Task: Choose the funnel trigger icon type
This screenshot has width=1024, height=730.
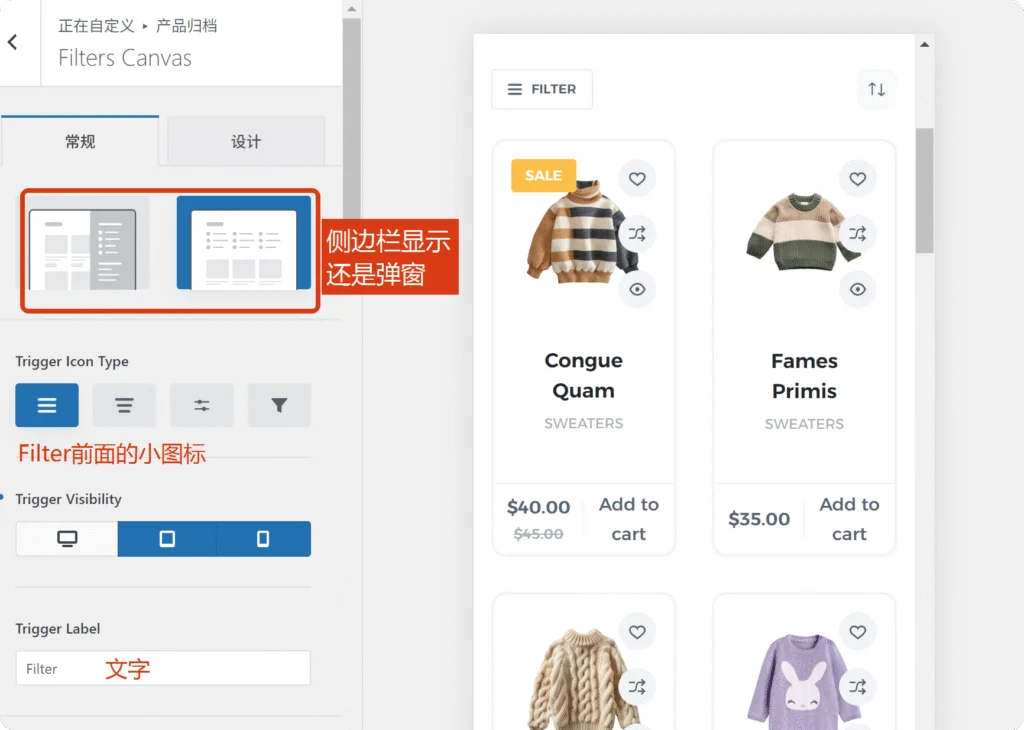Action: pyautogui.click(x=279, y=405)
